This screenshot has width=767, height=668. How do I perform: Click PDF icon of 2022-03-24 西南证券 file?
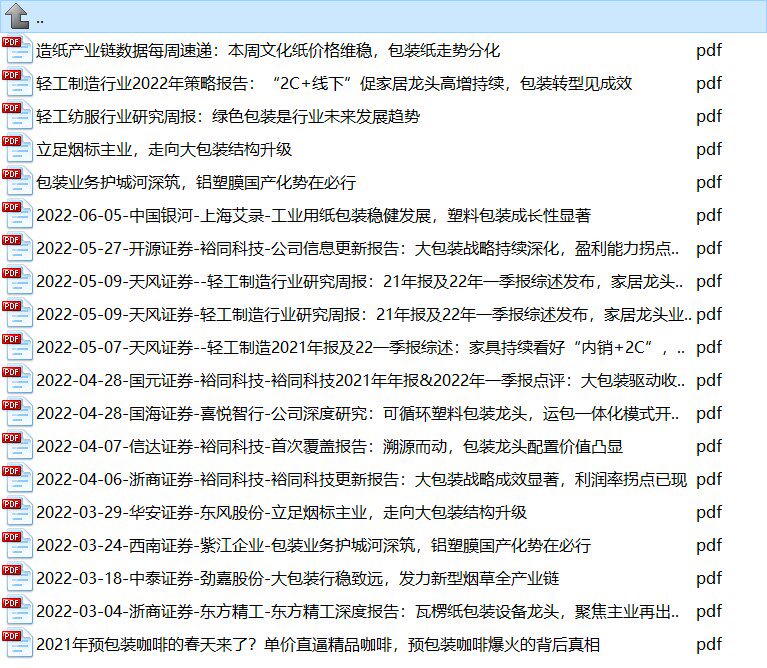[17, 545]
